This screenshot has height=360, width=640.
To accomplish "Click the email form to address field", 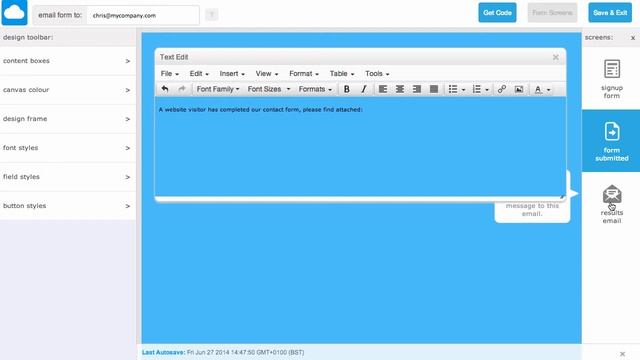I will 143,16.
